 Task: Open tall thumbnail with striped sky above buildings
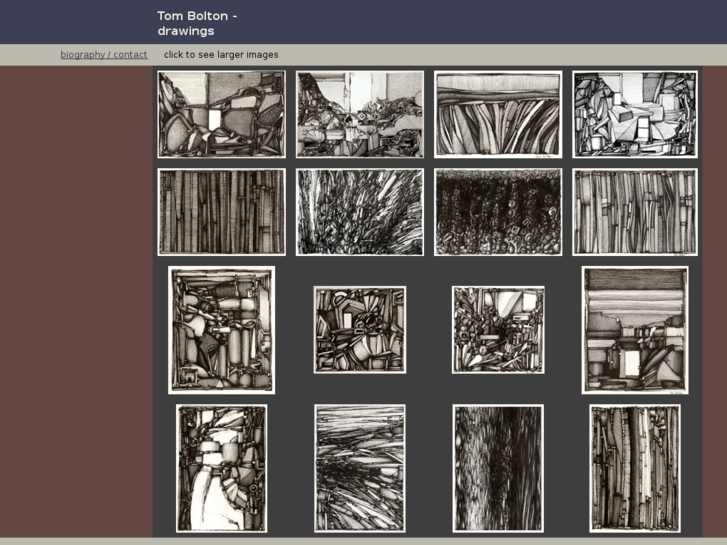point(635,330)
